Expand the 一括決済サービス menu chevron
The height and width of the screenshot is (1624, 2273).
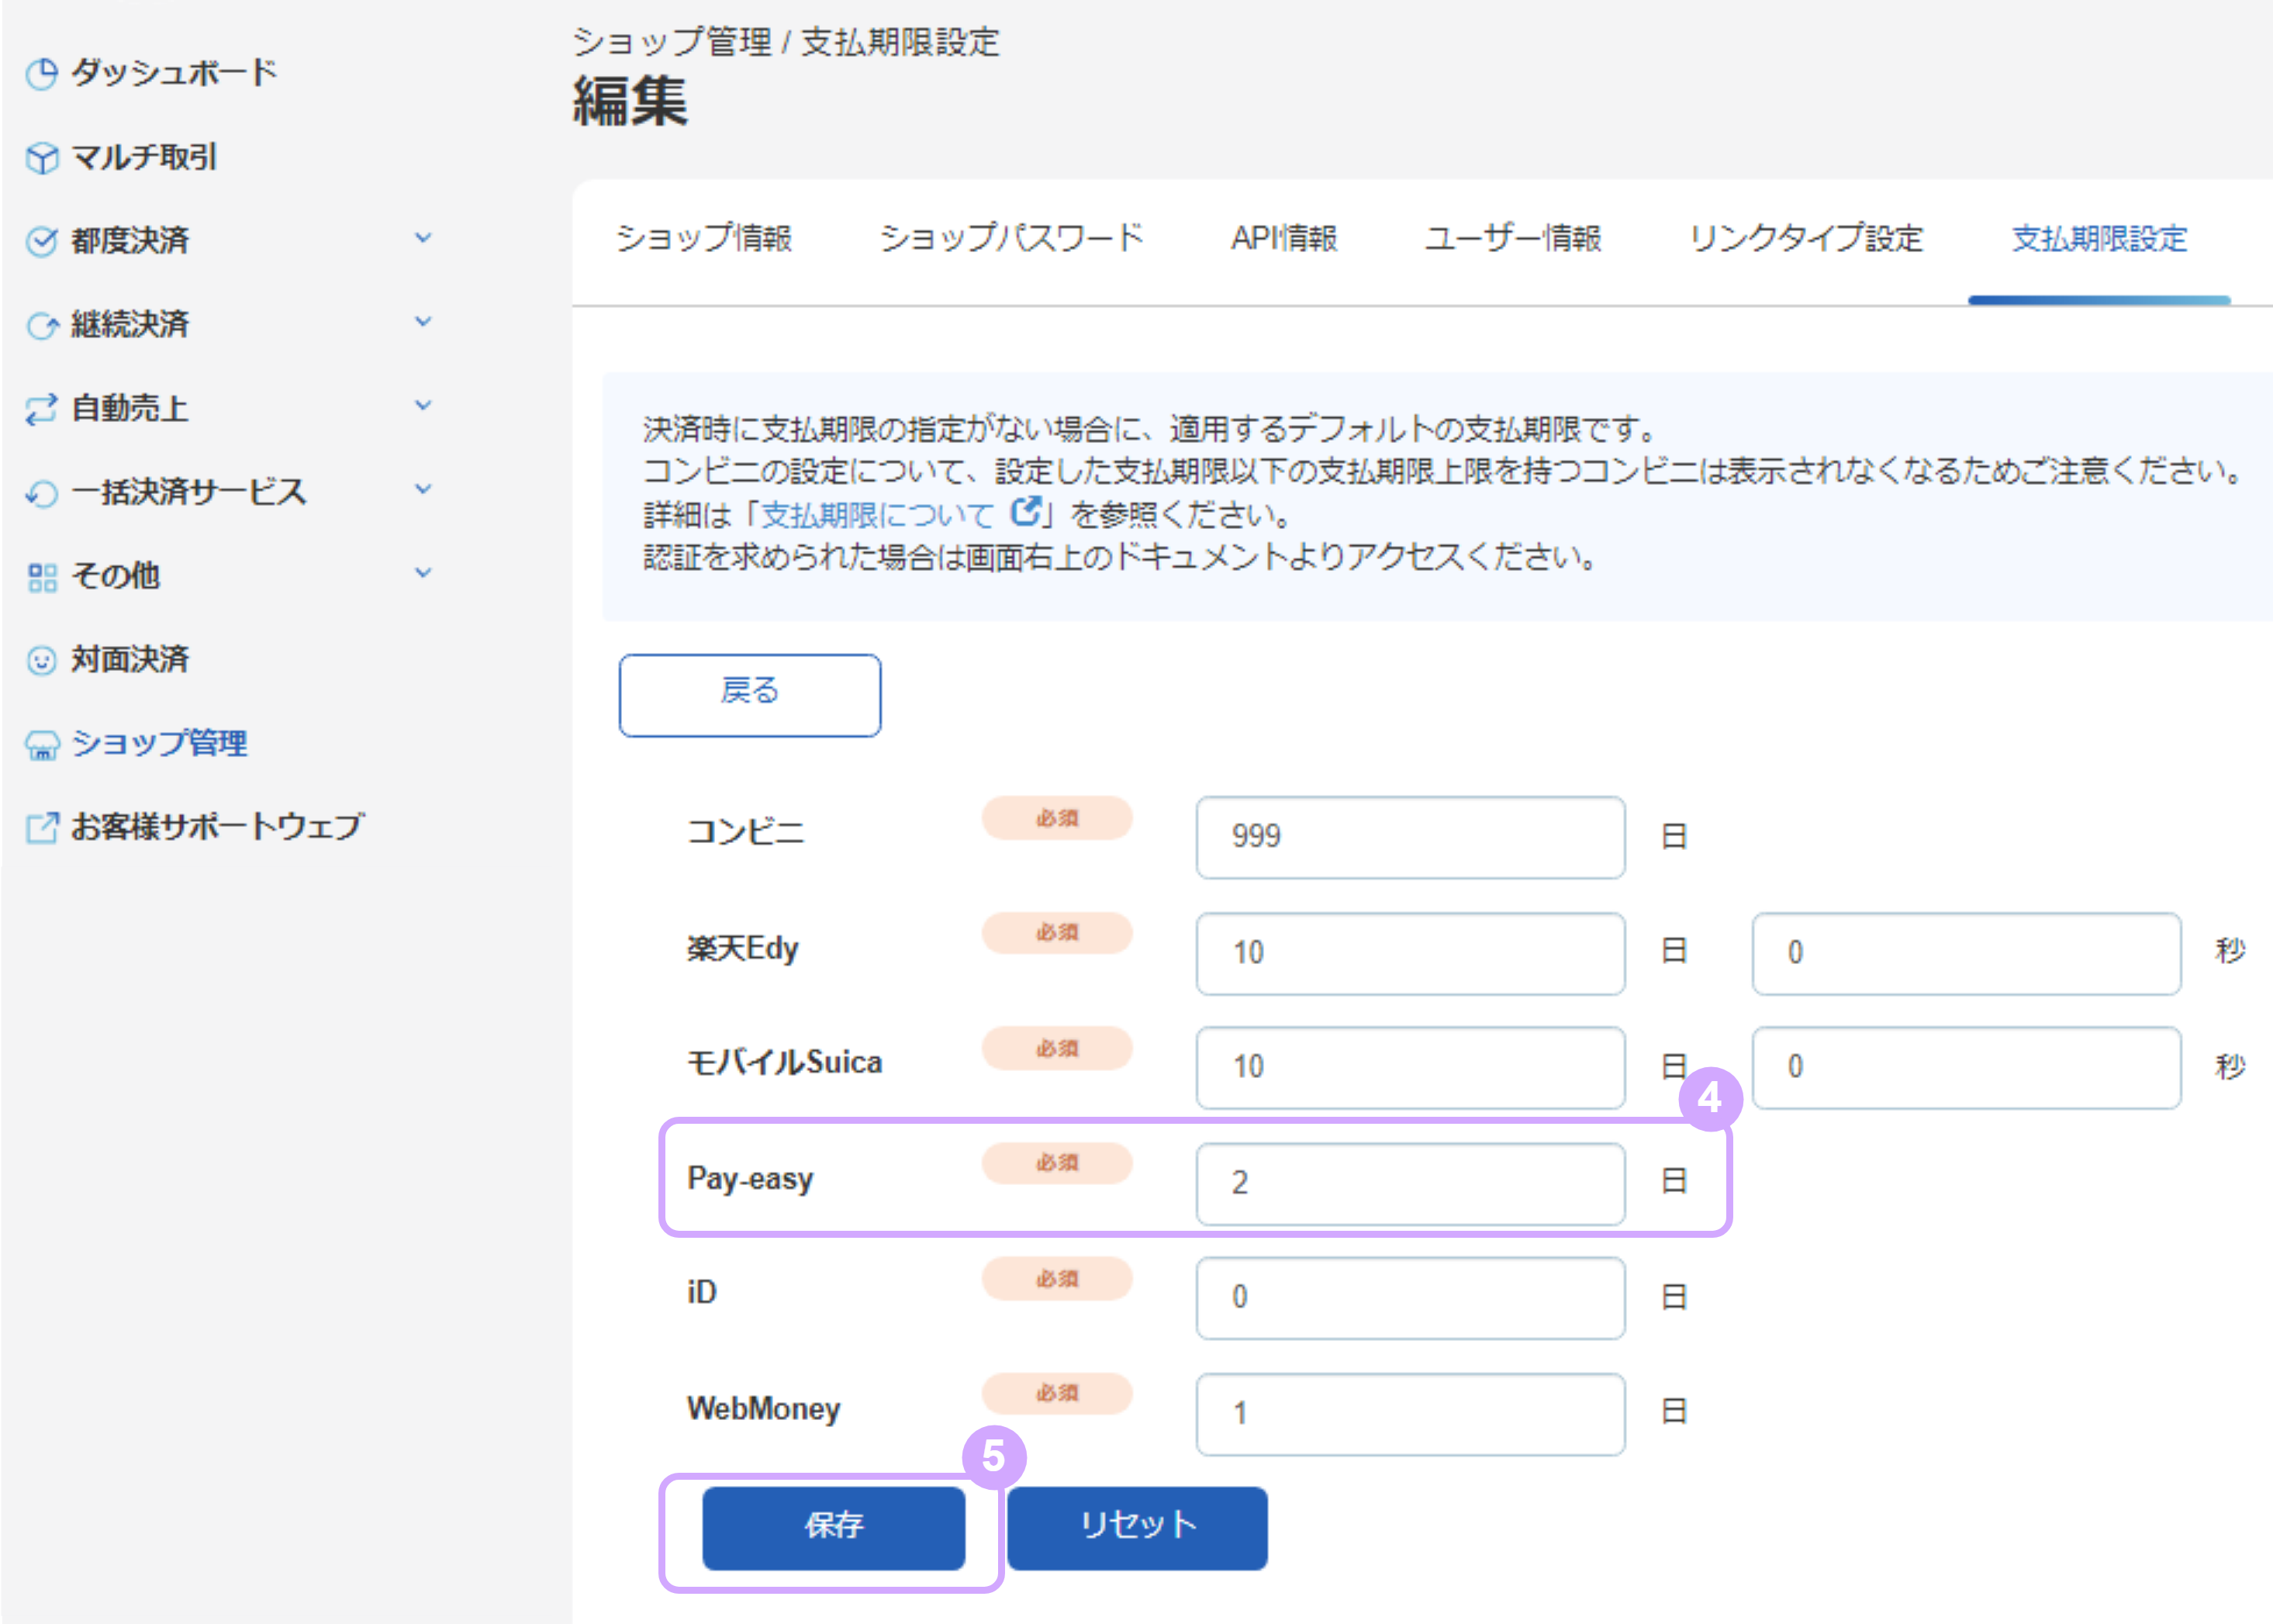[x=424, y=489]
